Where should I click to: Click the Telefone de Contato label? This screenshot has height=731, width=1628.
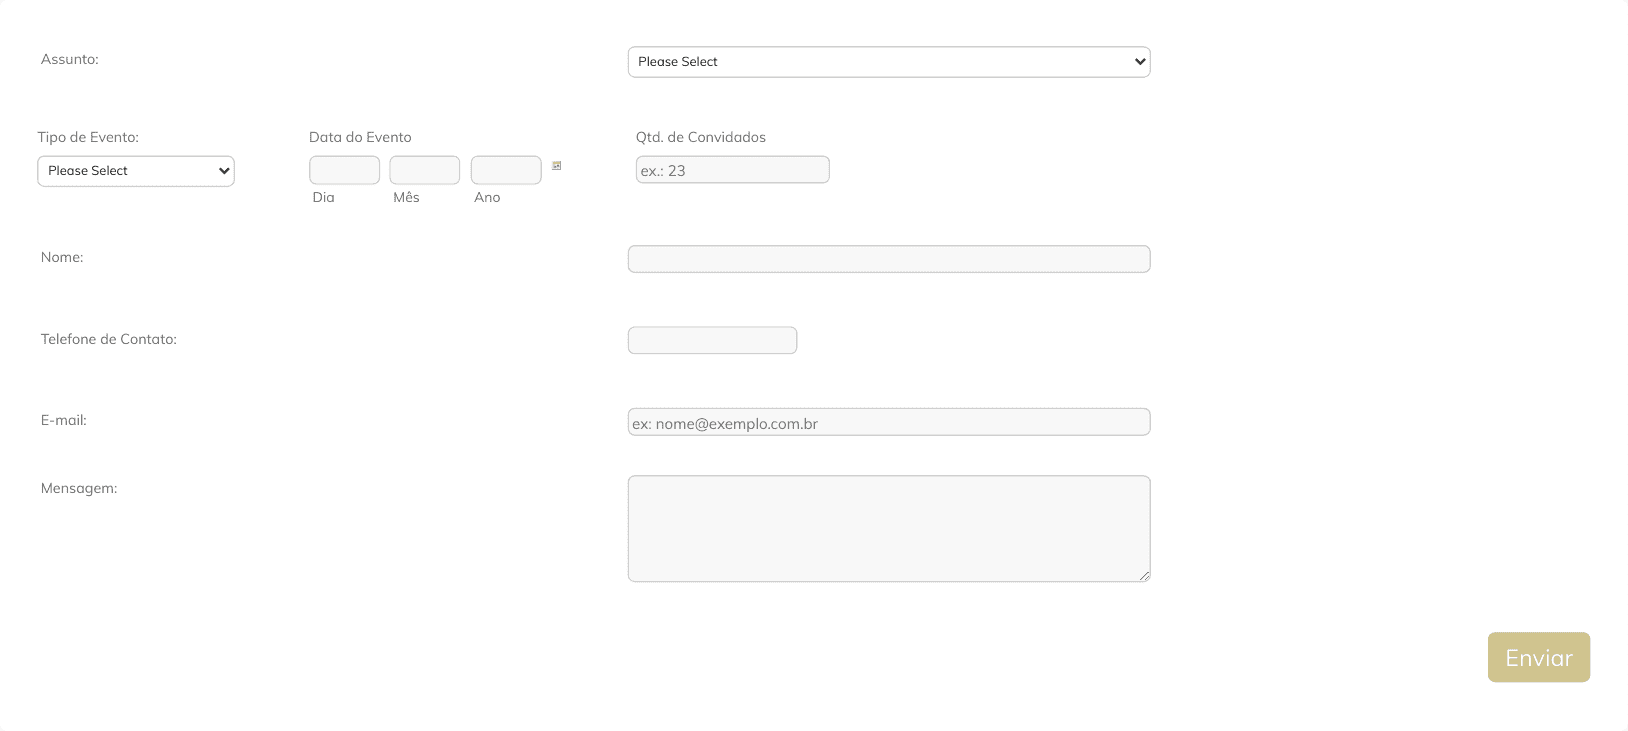pos(108,339)
